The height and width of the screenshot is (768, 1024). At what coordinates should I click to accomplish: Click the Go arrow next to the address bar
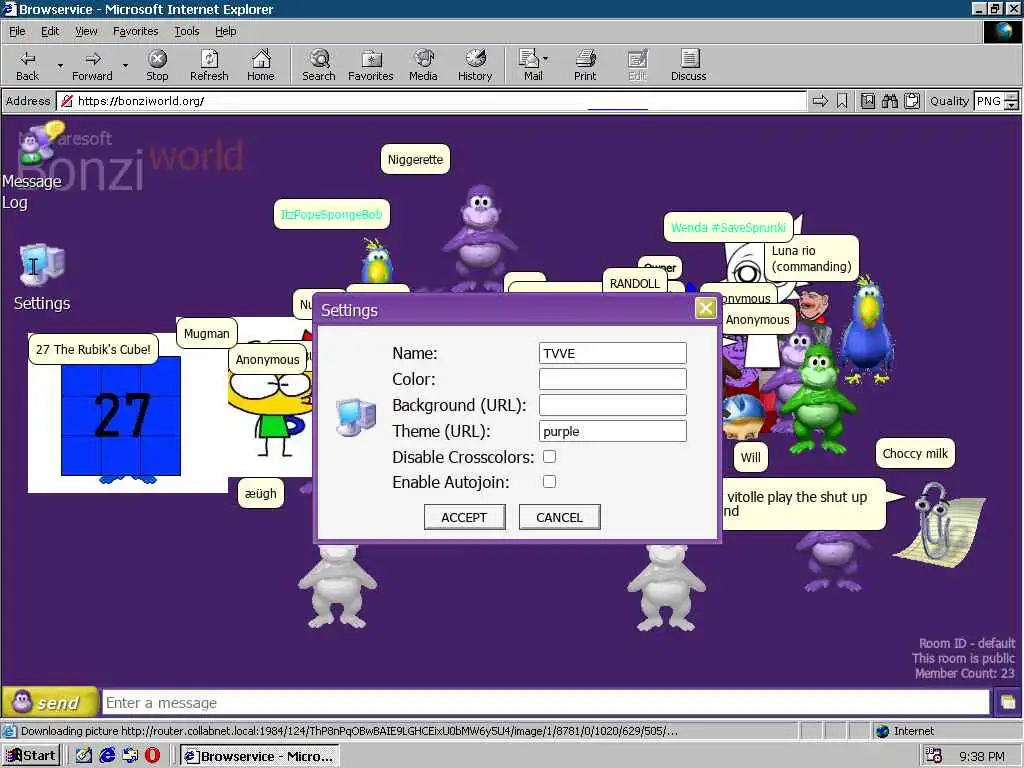tap(820, 101)
